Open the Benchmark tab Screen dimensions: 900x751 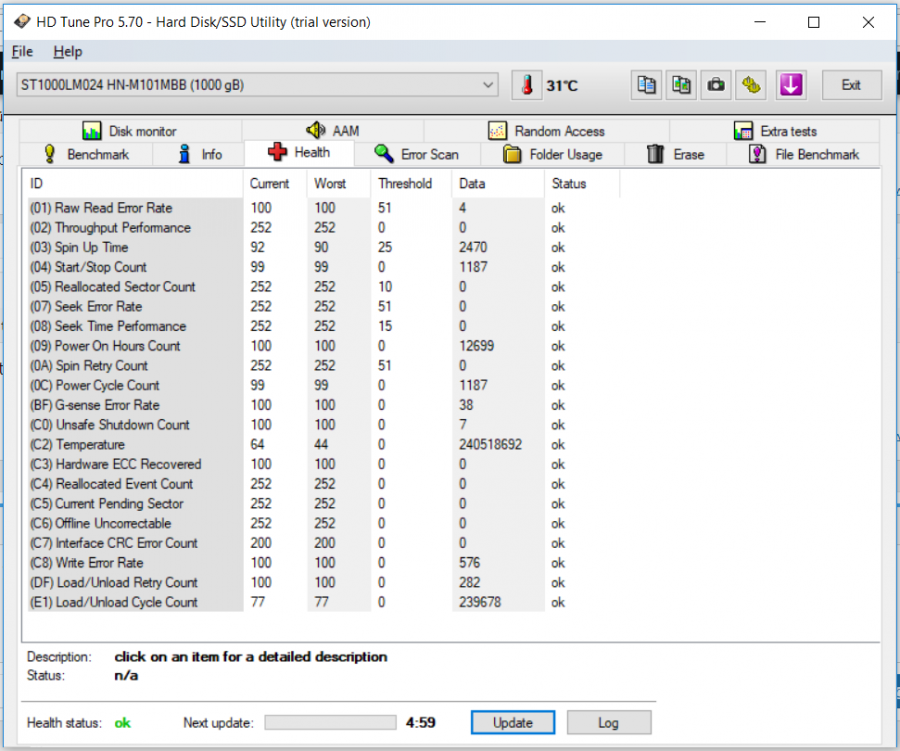86,154
